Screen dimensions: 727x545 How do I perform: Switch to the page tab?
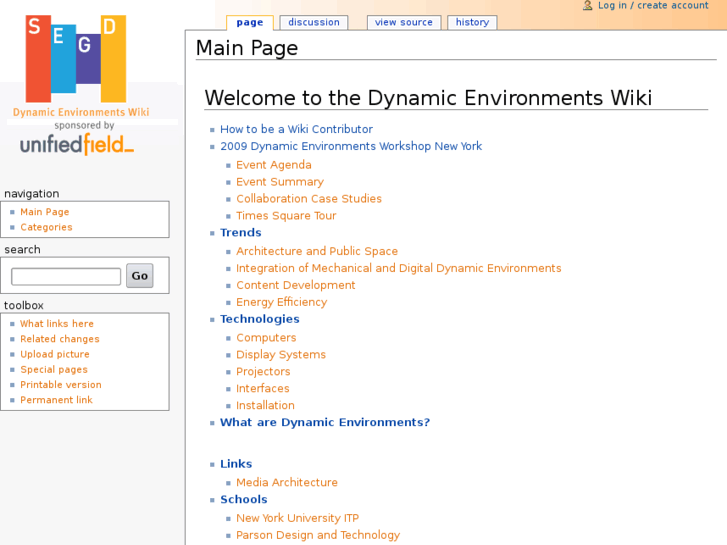(249, 22)
